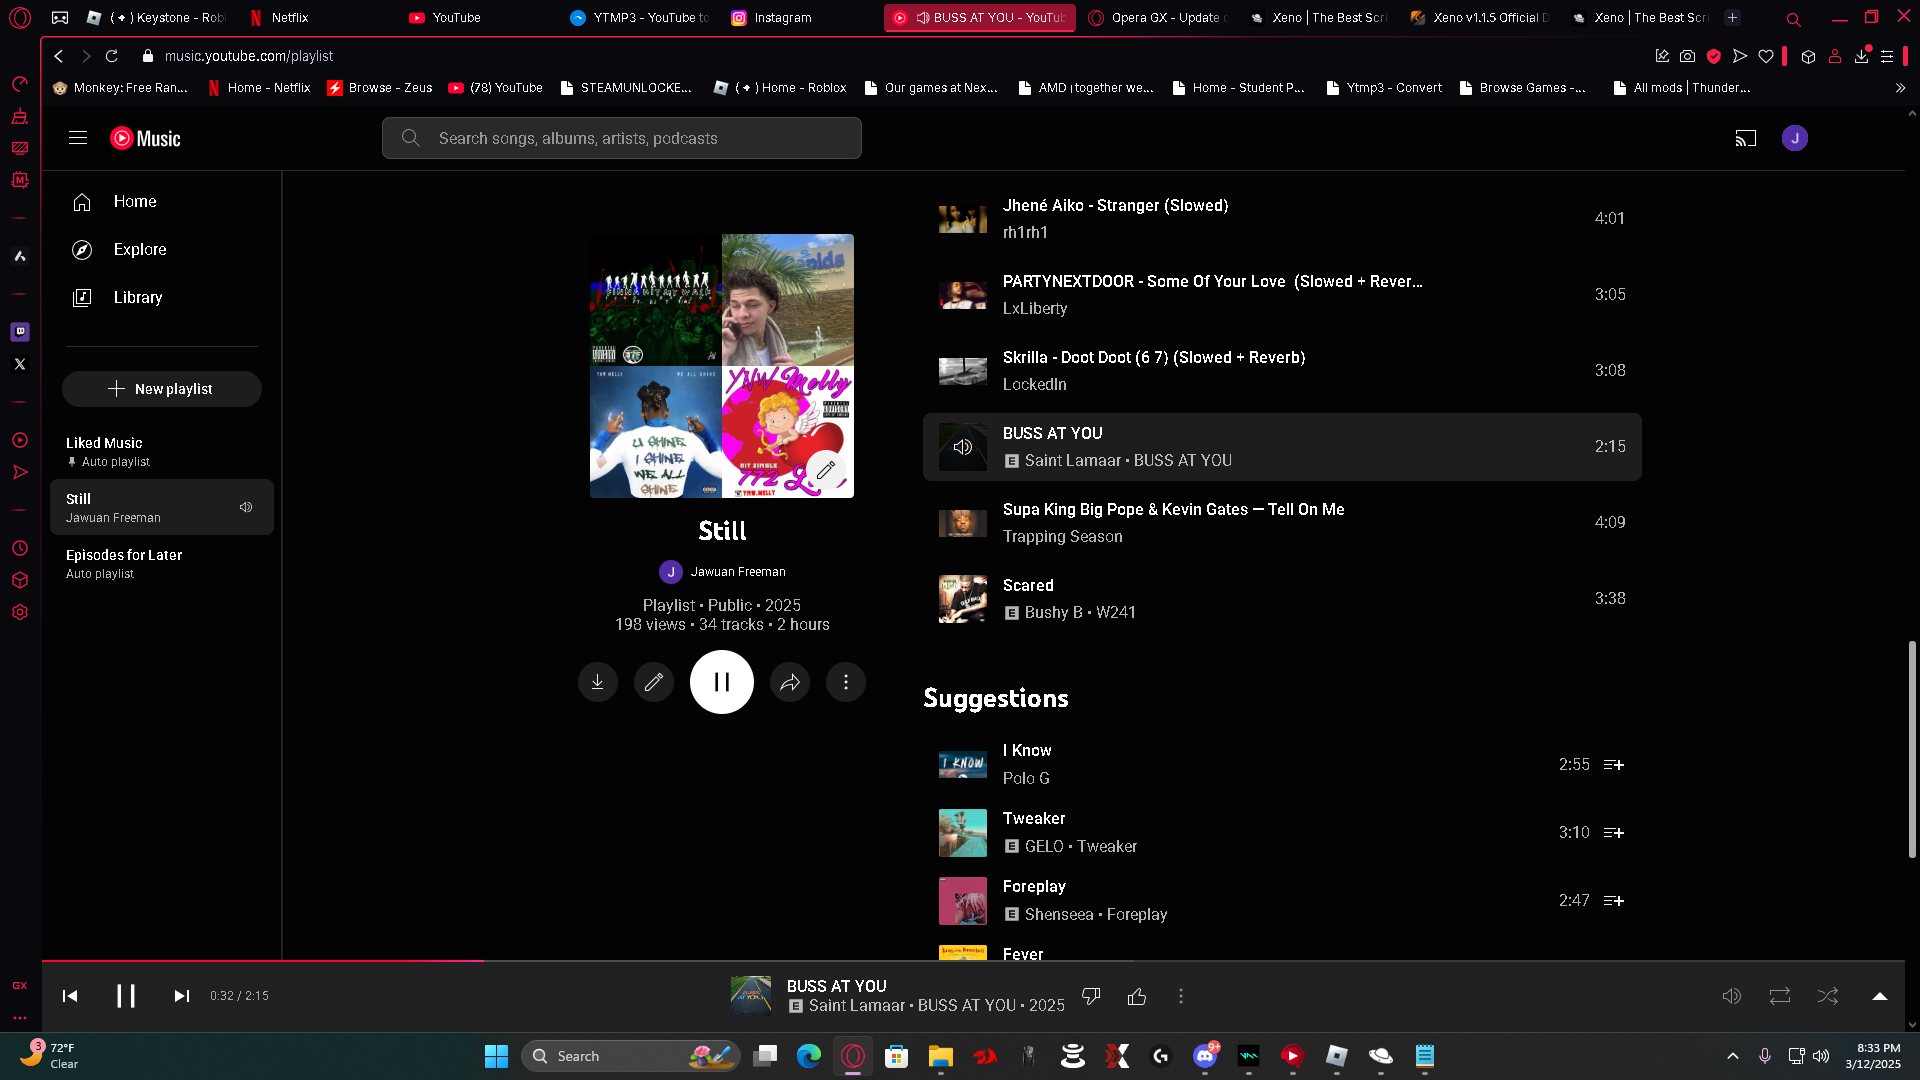This screenshot has height=1080, width=1920.
Task: Open a new browser tab
Action: [x=1733, y=17]
